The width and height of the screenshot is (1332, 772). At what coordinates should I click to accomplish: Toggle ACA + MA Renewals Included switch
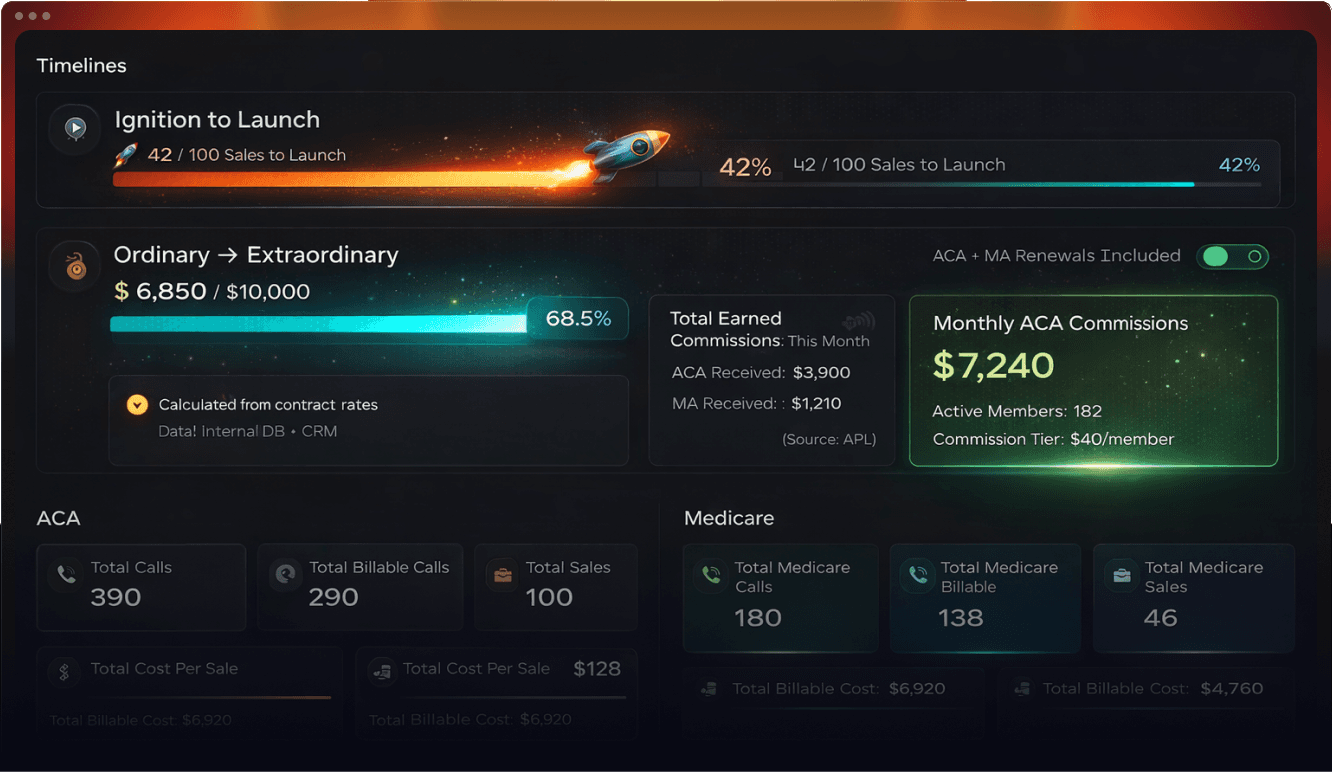1232,257
